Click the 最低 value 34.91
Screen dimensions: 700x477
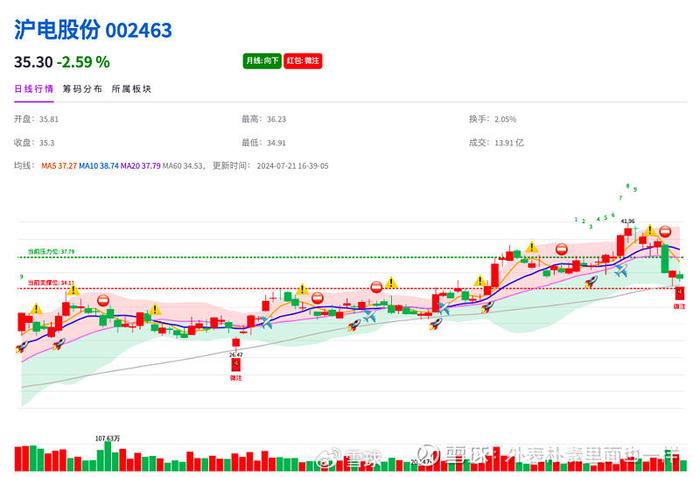(276, 143)
